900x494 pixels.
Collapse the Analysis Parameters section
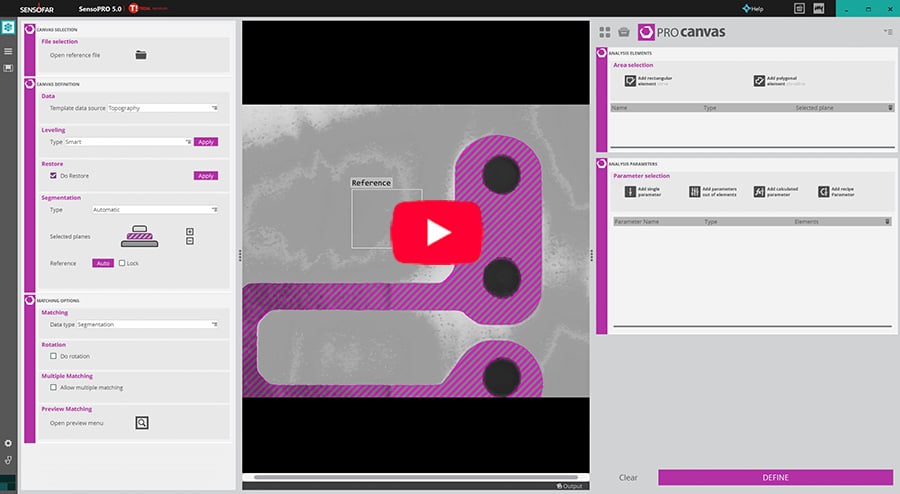pyautogui.click(x=602, y=164)
